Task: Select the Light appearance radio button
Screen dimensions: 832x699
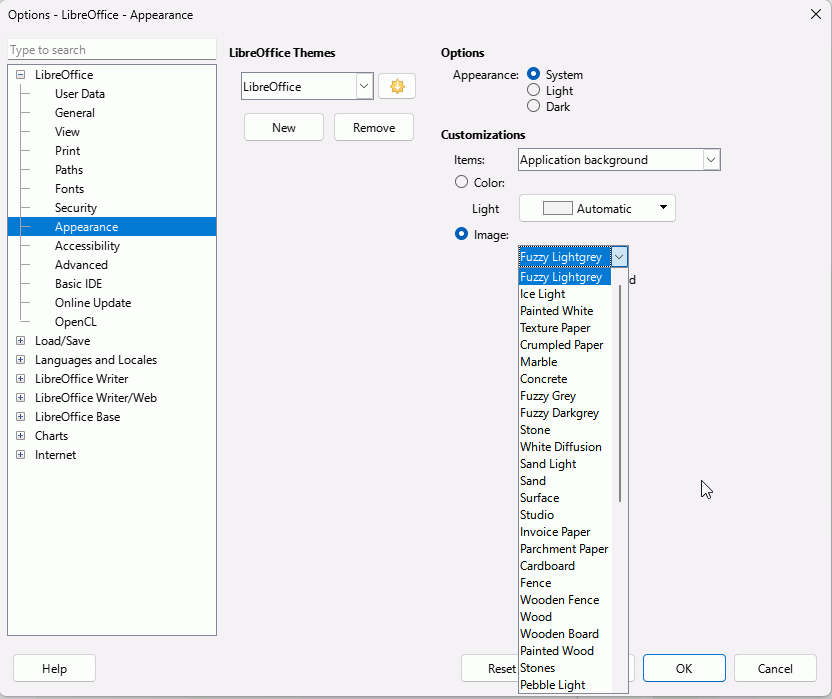Action: pyautogui.click(x=533, y=90)
